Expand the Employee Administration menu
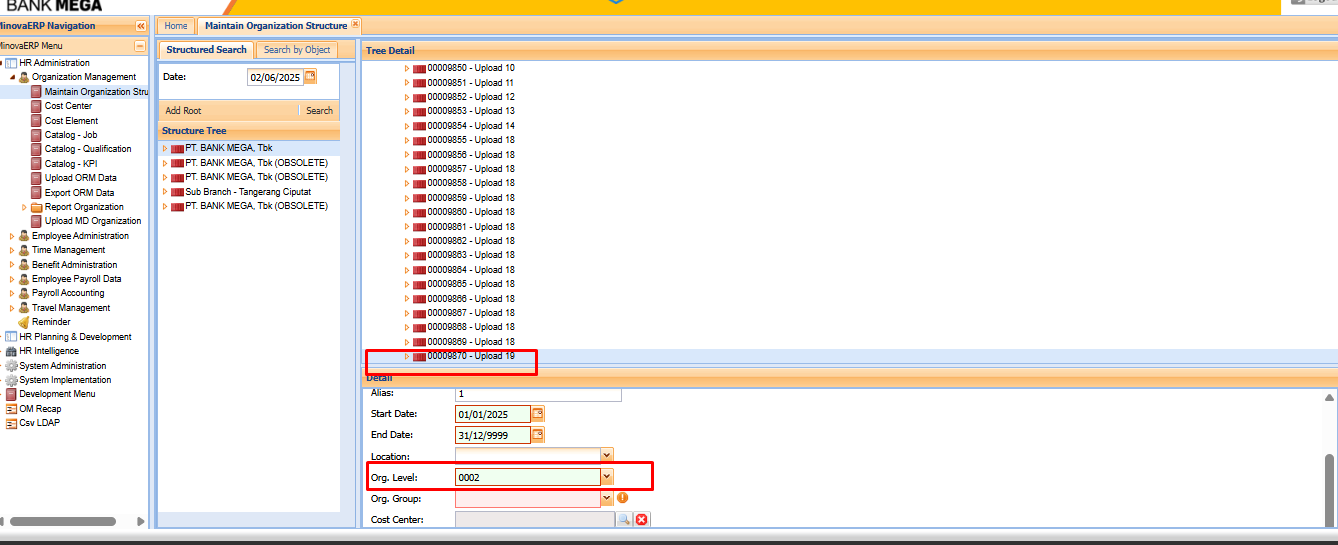Image resolution: width=1338 pixels, height=545 pixels. (12, 236)
